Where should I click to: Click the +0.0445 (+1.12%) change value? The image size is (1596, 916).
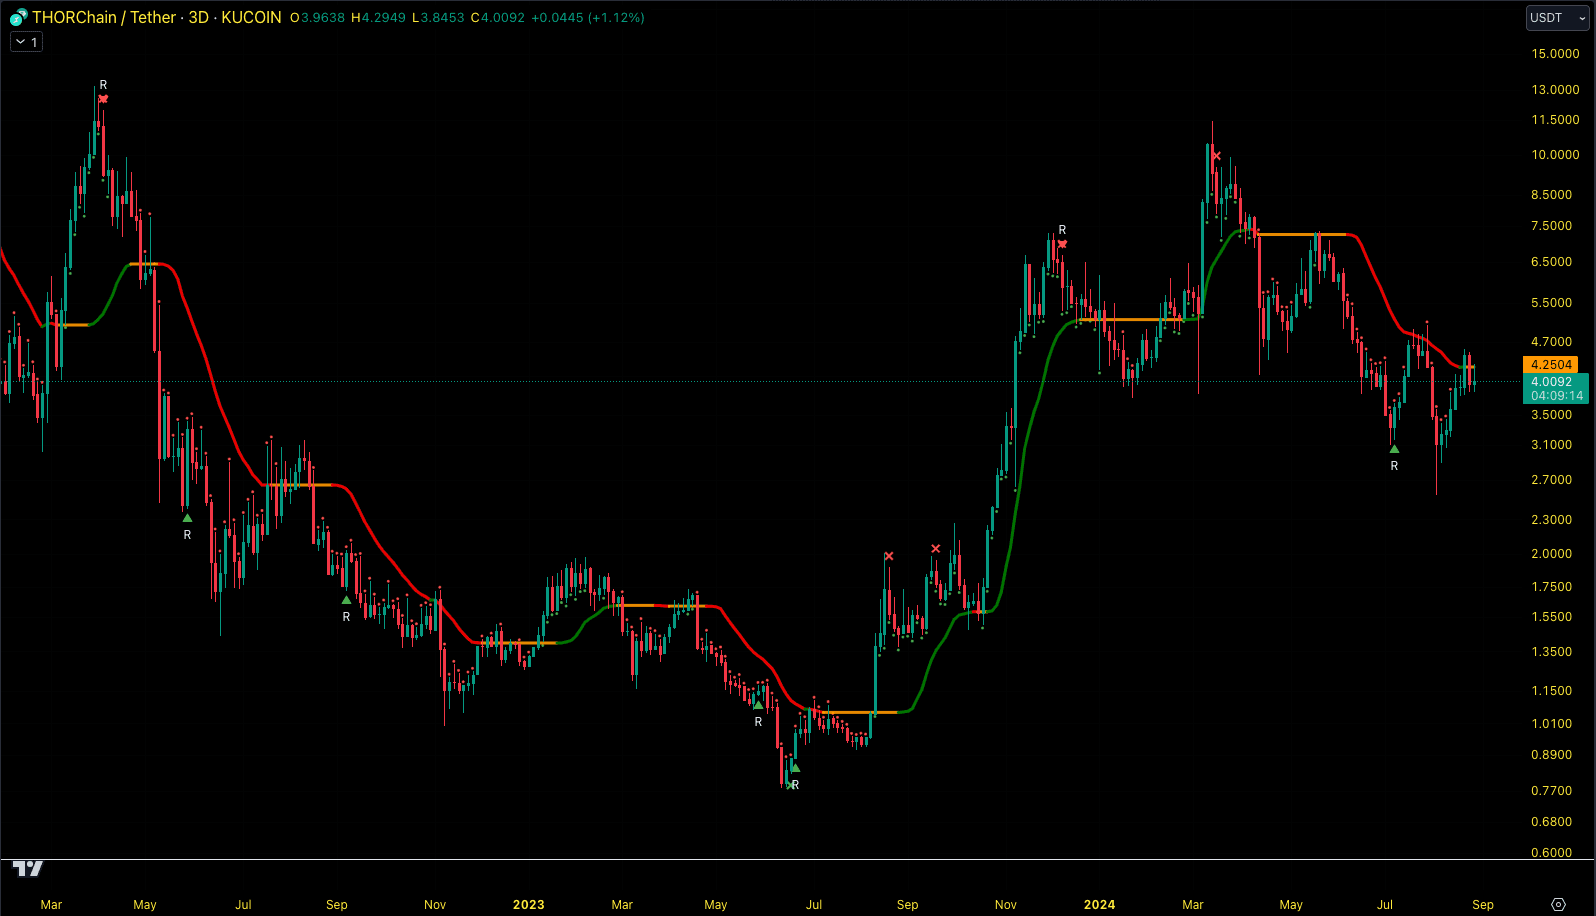click(x=587, y=18)
